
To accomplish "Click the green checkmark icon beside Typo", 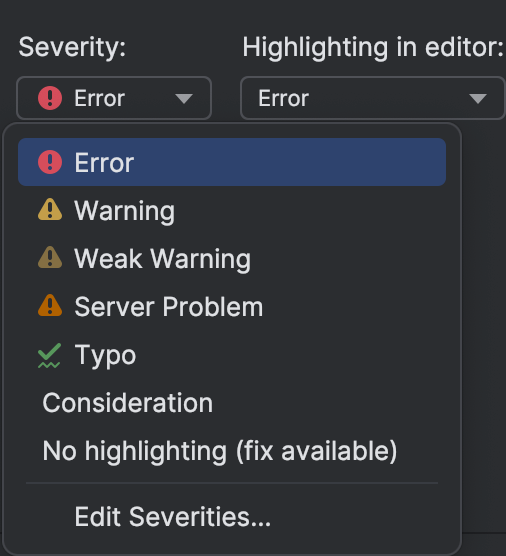I will (49, 356).
